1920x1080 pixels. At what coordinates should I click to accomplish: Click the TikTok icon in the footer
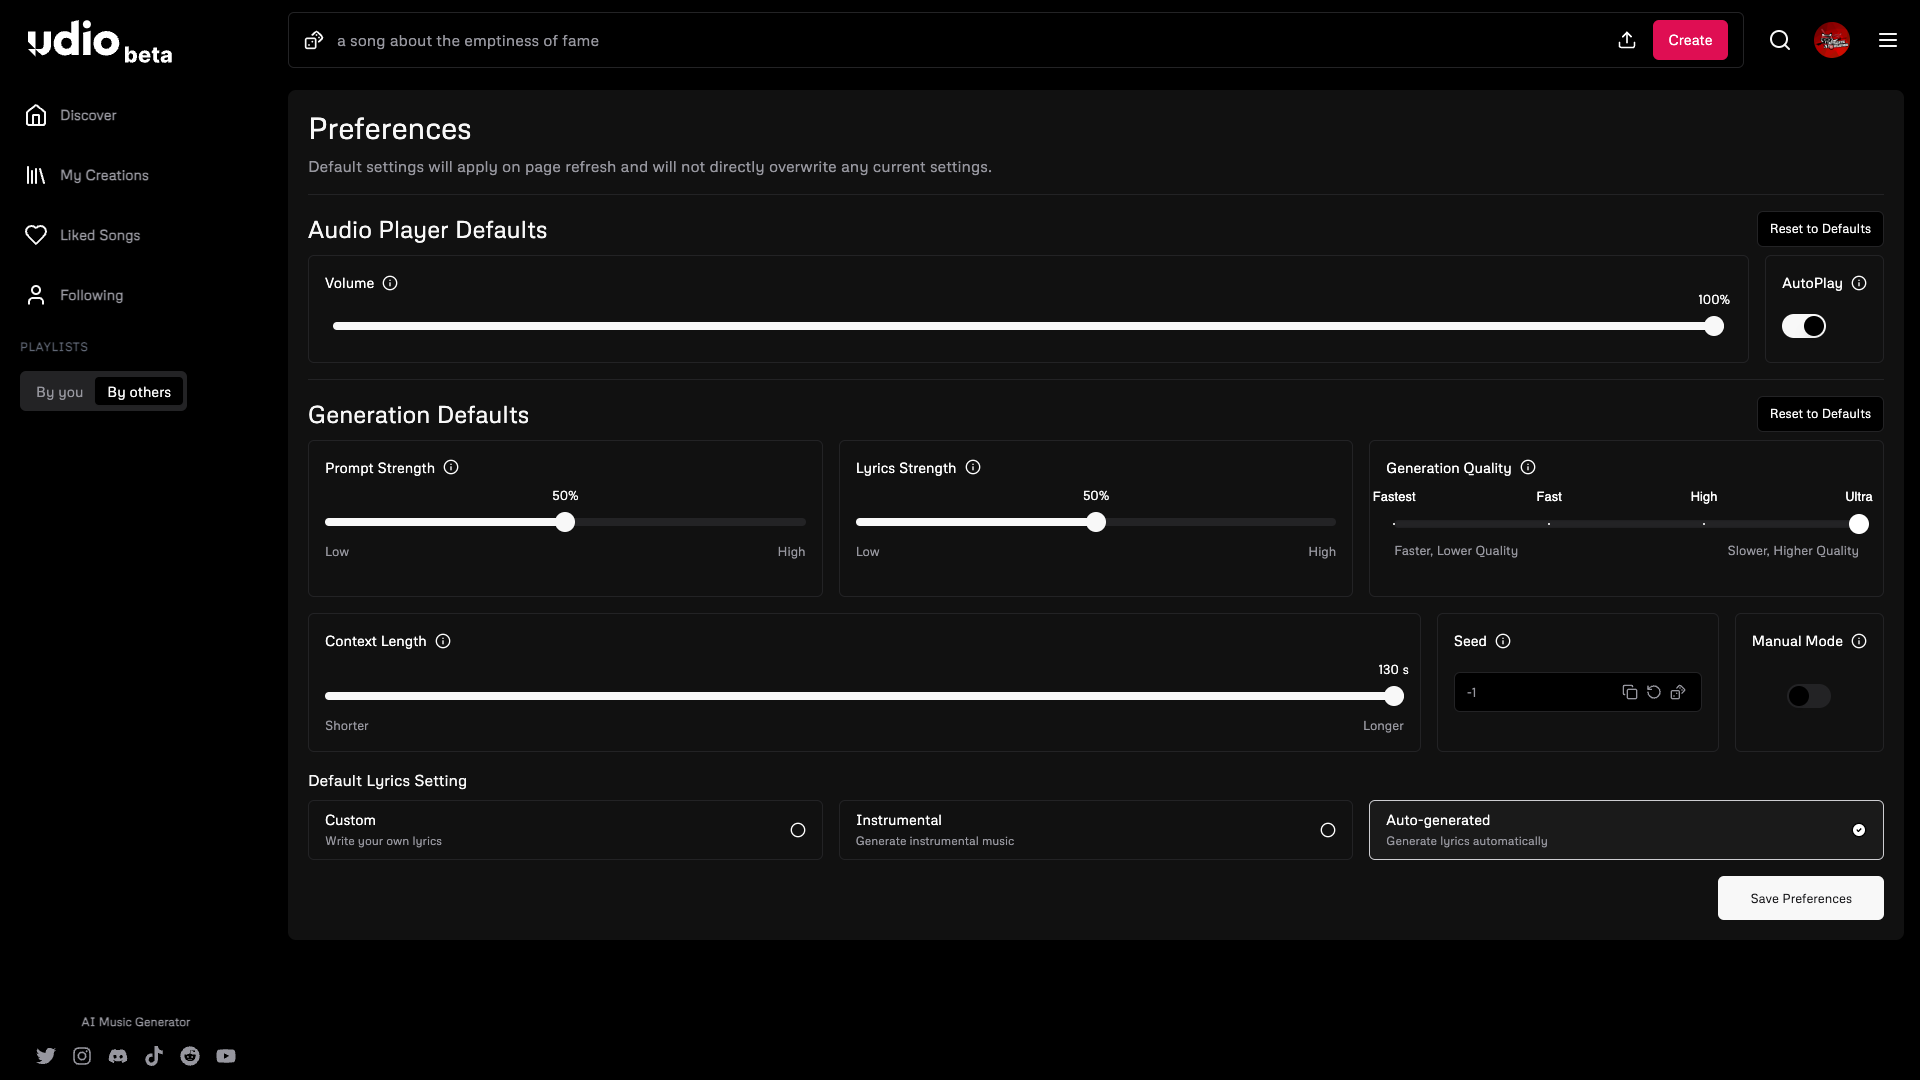click(x=154, y=1056)
